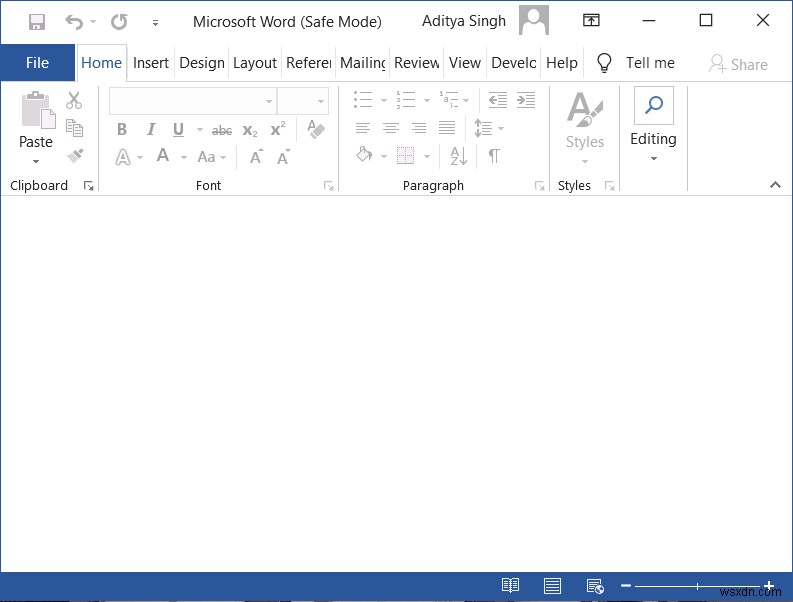793x602 pixels.
Task: Open the File menu button
Action: [x=37, y=62]
